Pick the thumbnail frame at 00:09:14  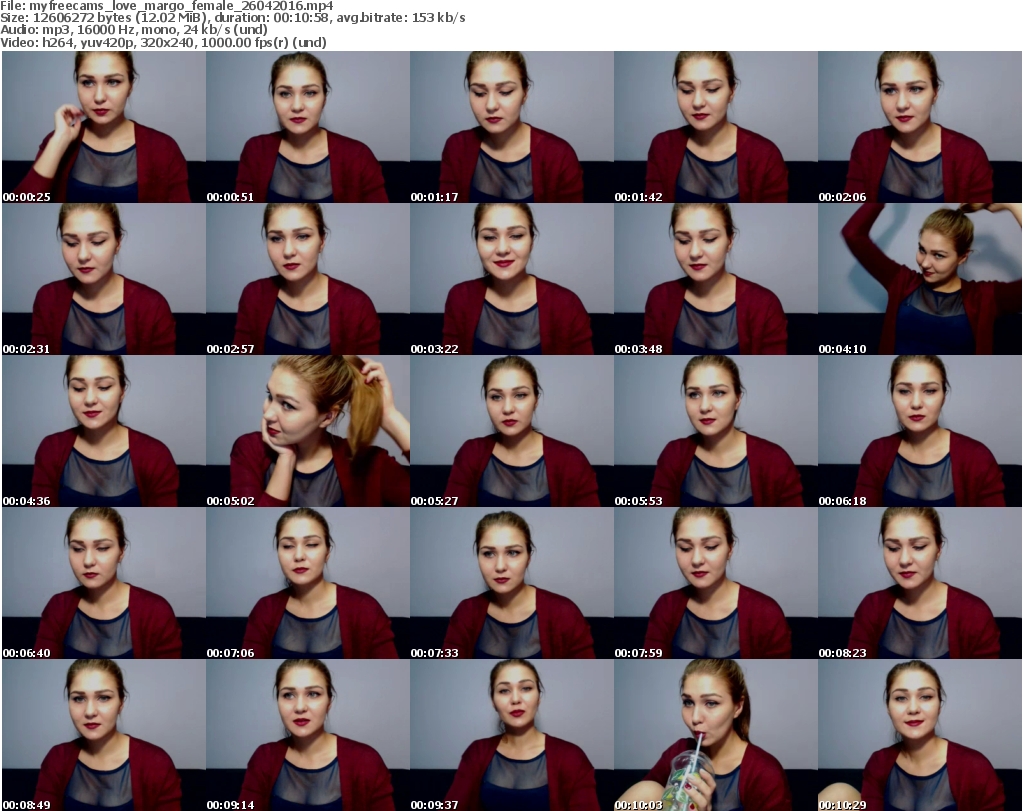pos(308,735)
